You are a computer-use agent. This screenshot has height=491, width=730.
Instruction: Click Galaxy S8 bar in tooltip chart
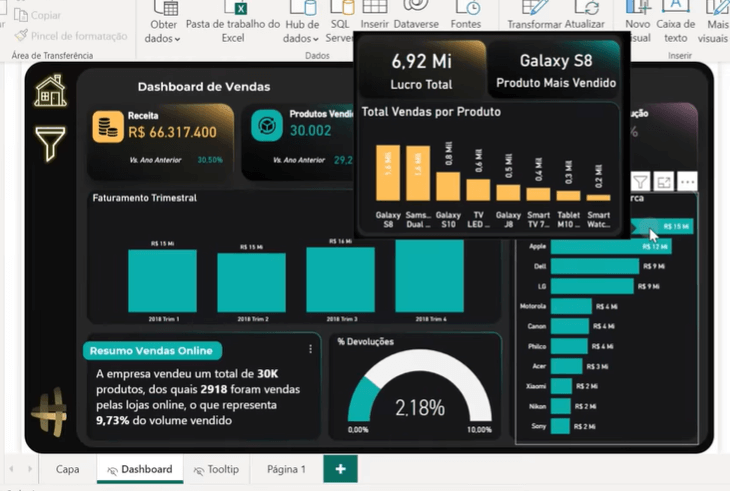point(388,173)
